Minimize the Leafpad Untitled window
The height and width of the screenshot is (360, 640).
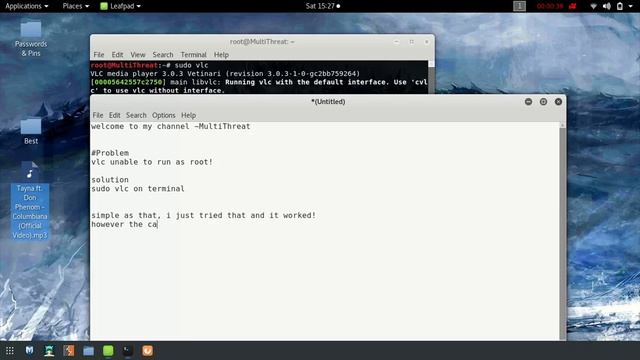click(528, 102)
